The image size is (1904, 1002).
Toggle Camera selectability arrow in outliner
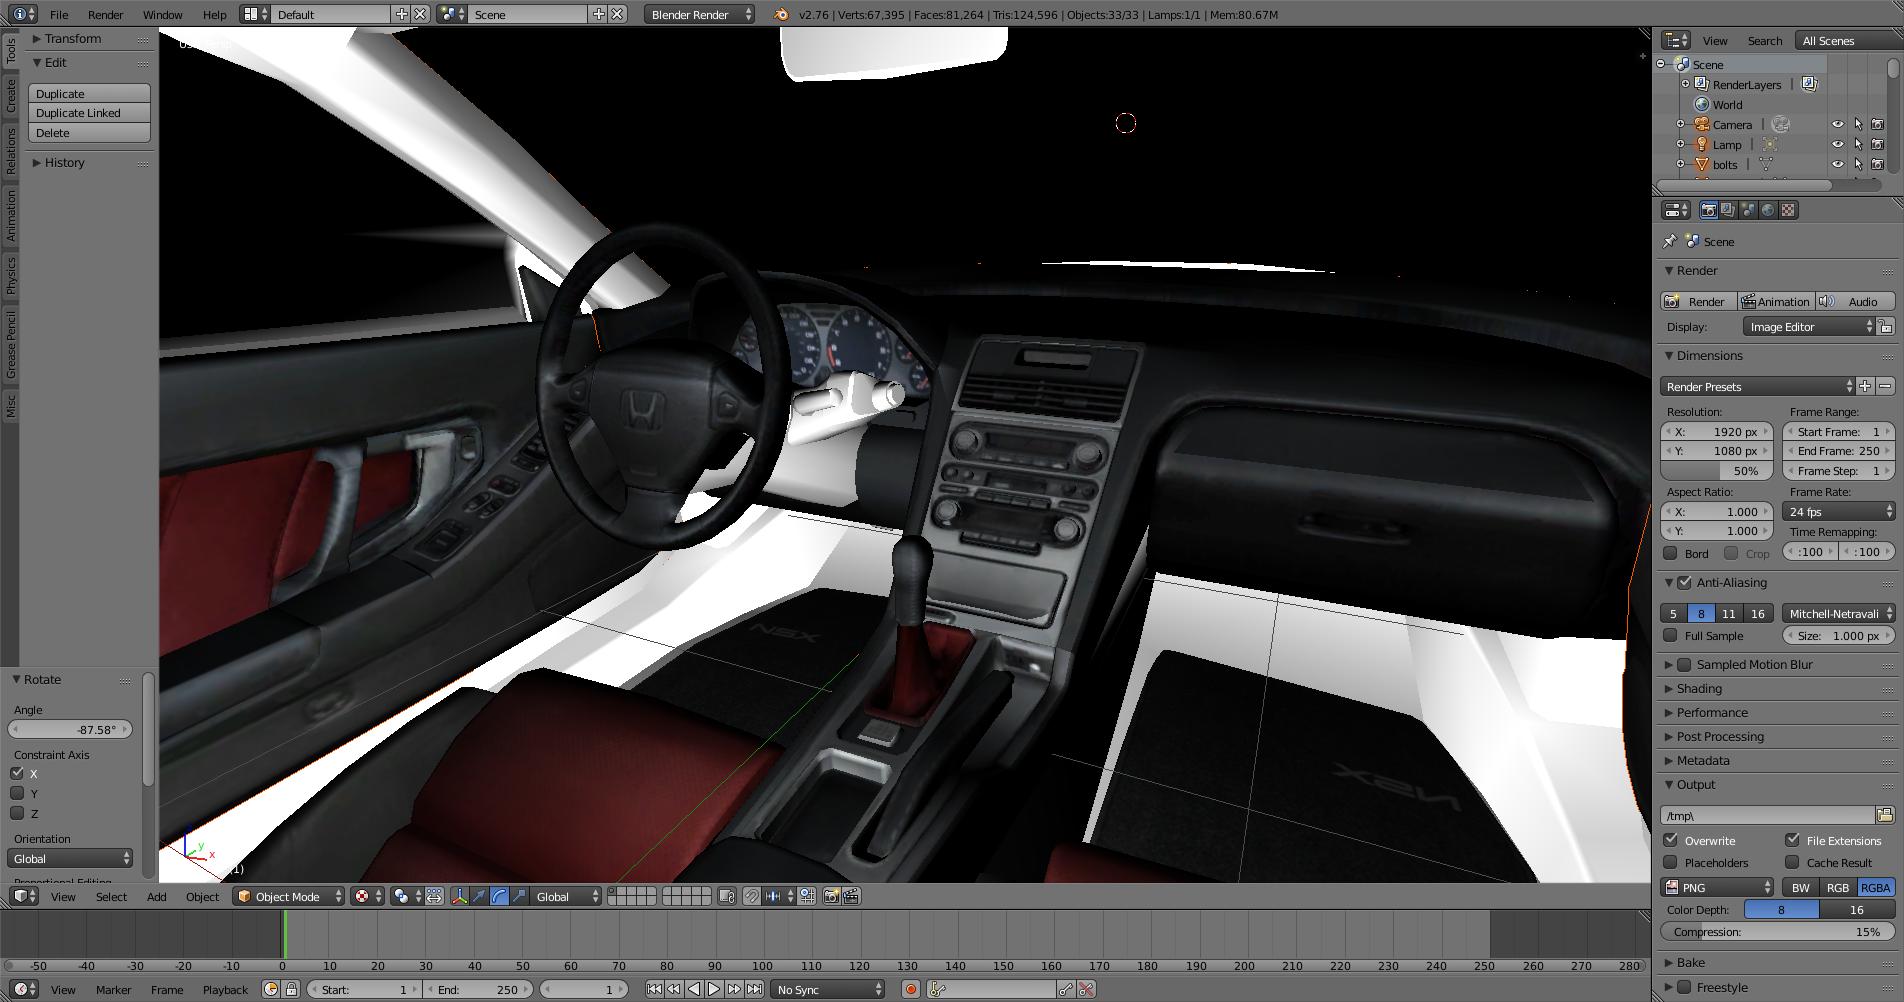pyautogui.click(x=1858, y=124)
